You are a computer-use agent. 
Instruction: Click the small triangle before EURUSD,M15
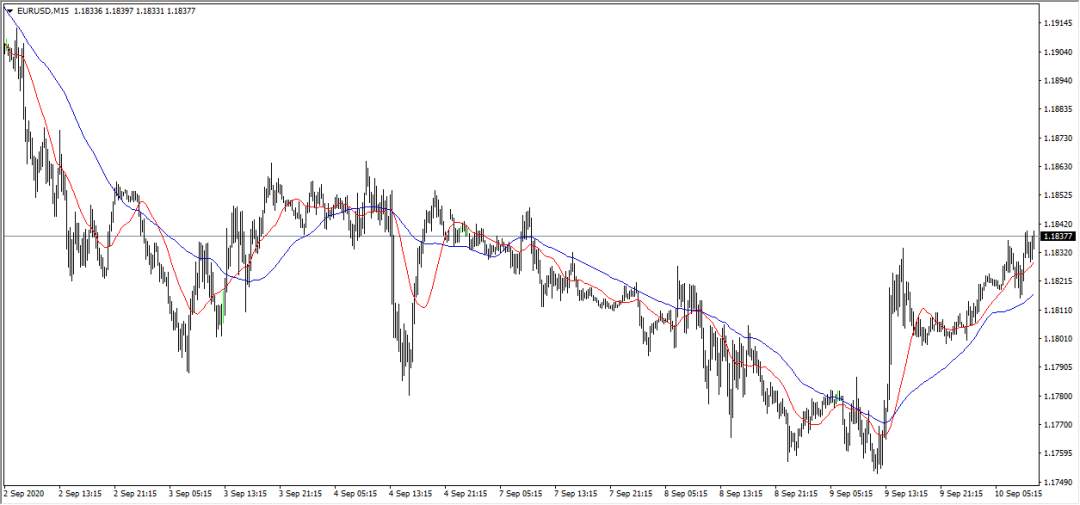coord(10,11)
